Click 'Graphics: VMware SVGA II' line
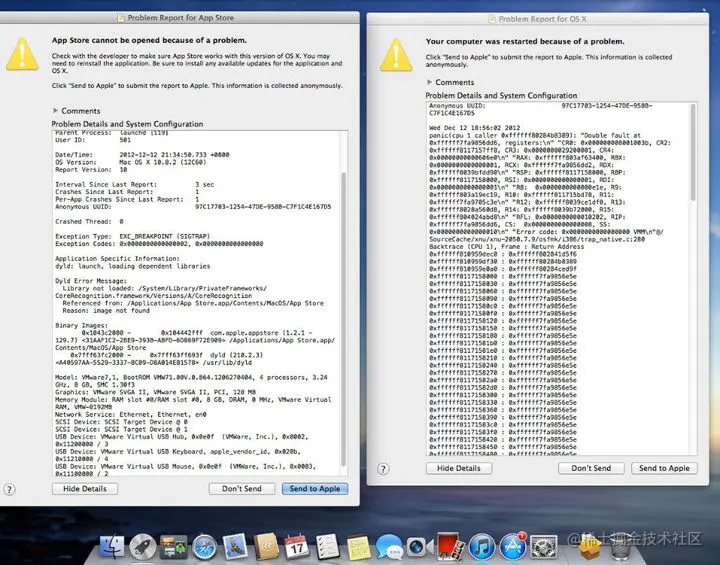This screenshot has width=720, height=565. pyautogui.click(x=155, y=392)
